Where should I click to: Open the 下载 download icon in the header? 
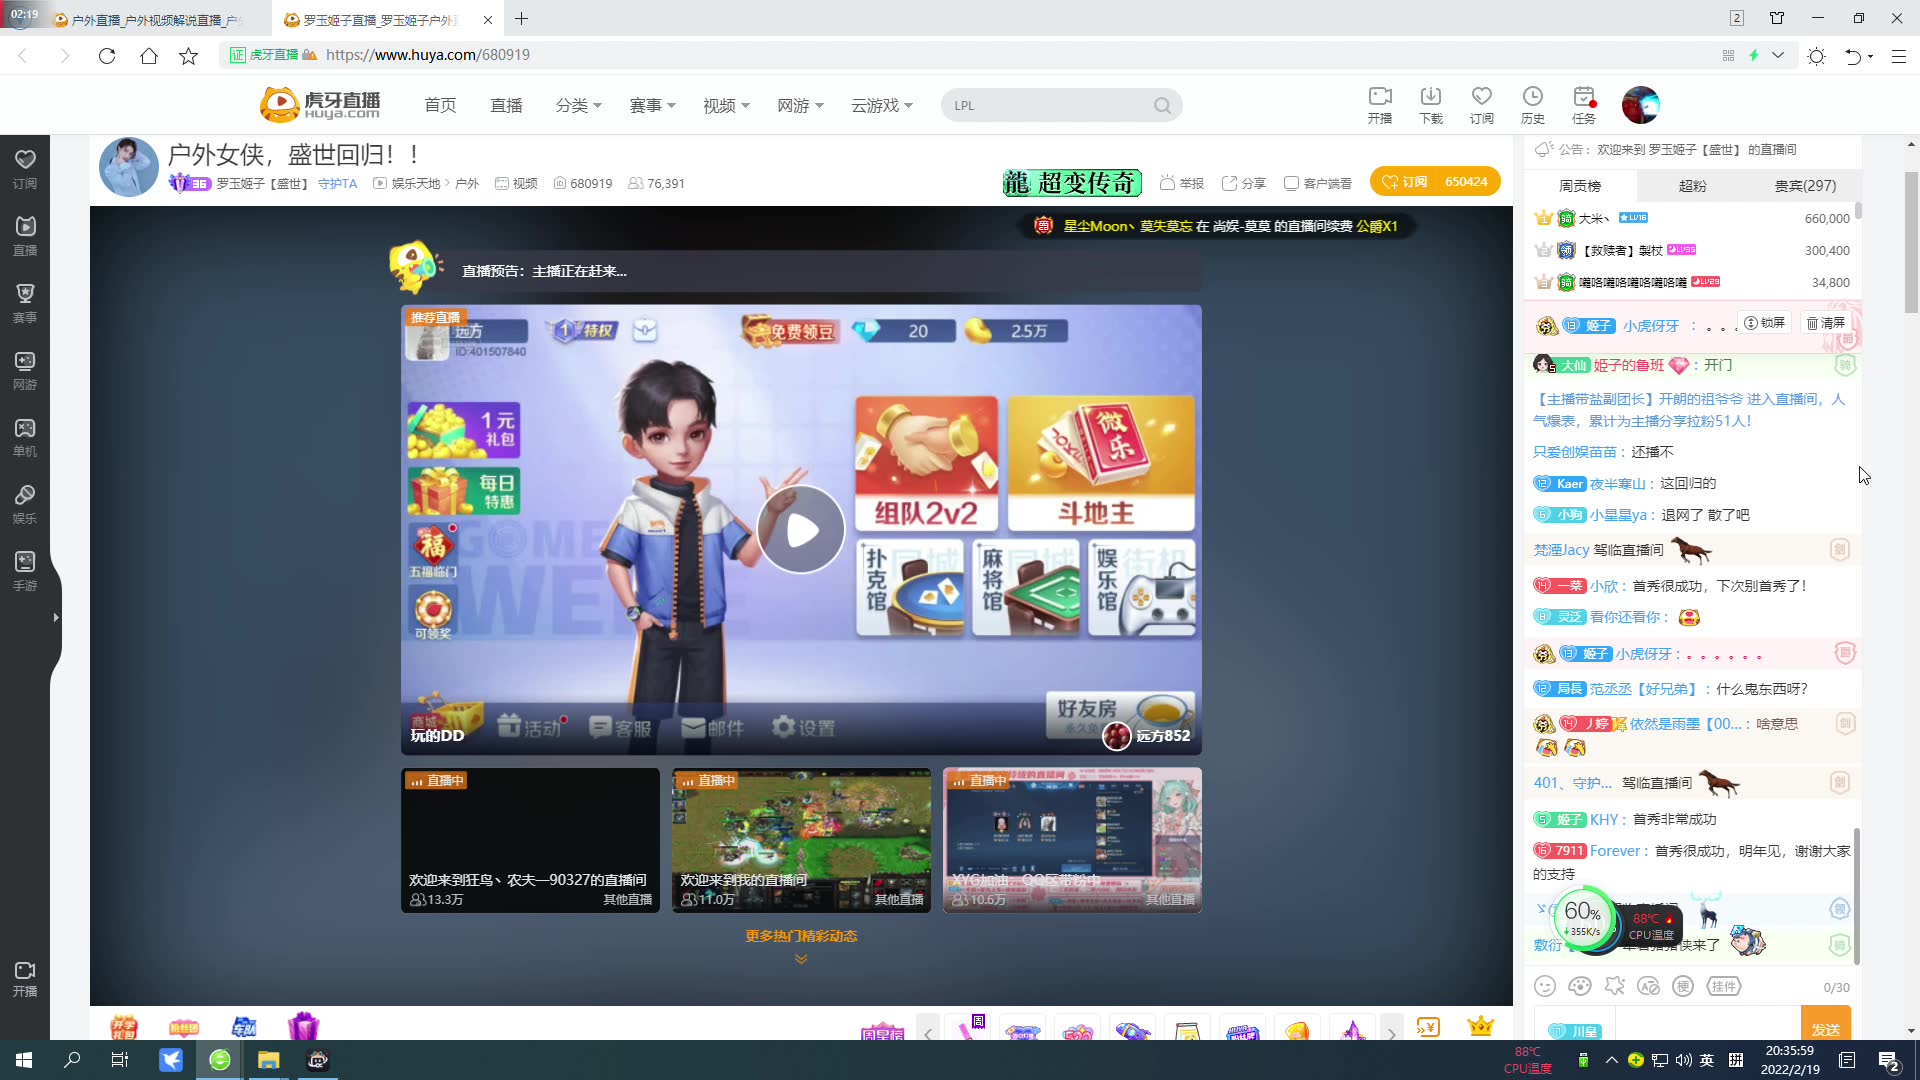click(x=1431, y=104)
